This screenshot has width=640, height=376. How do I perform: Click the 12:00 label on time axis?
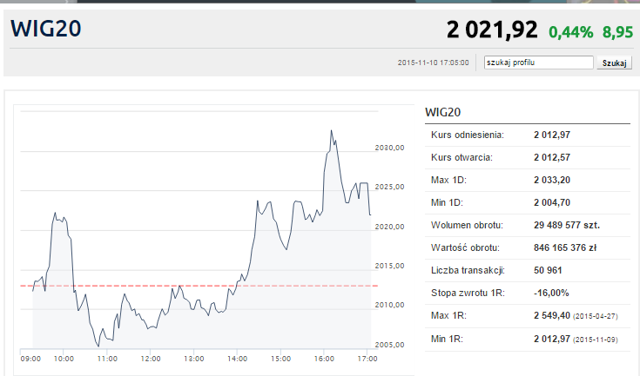point(151,358)
